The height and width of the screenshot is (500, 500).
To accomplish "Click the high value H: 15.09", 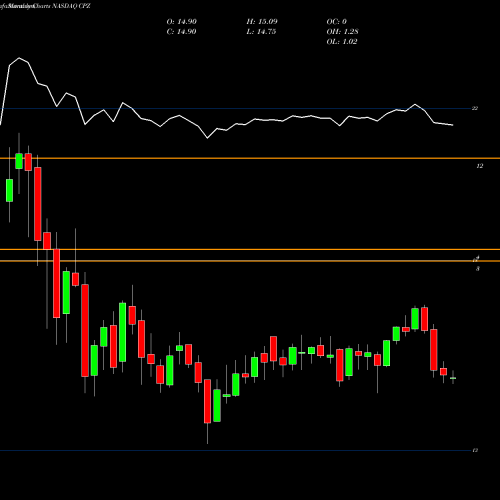I will [262, 22].
